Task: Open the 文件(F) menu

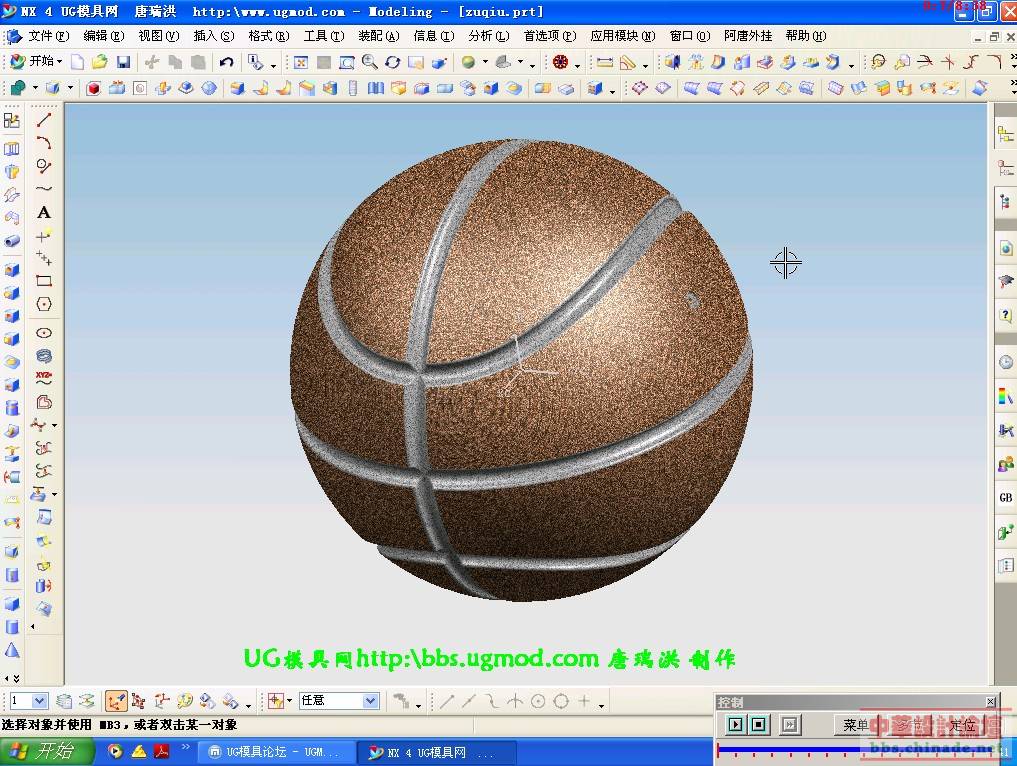Action: coord(48,36)
